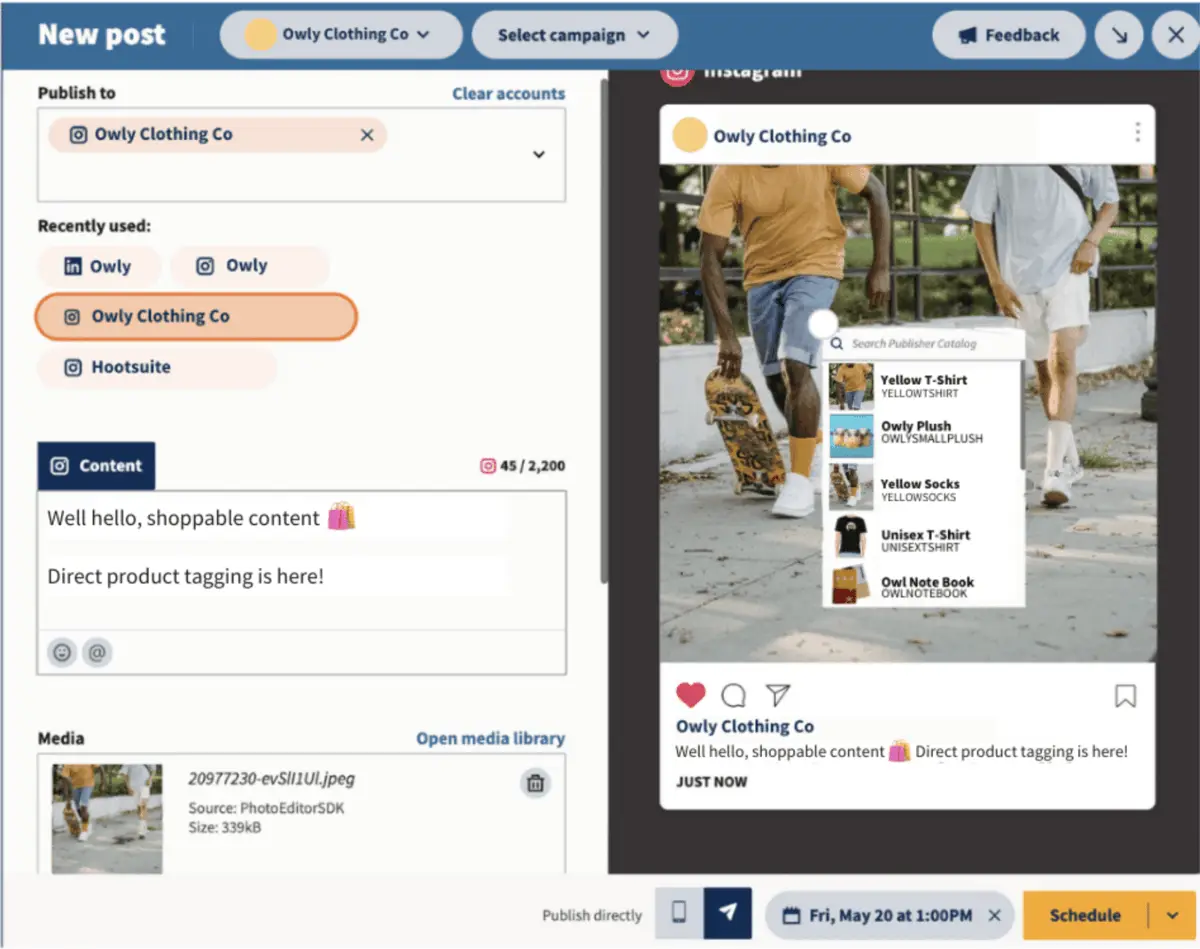Toggle the Instagram Owly account chip
The width and height of the screenshot is (1200, 949).
pos(249,266)
